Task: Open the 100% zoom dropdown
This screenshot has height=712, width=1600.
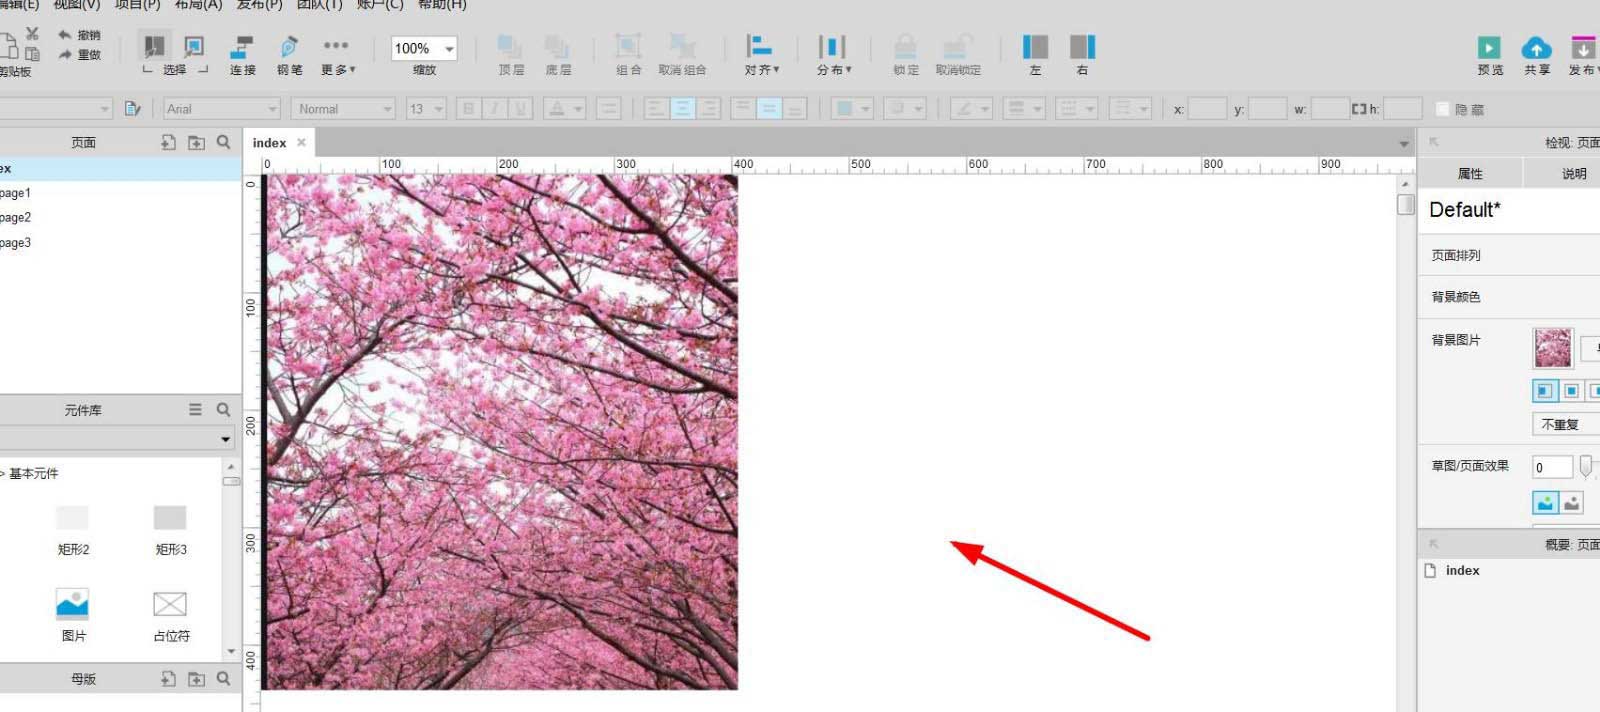Action: [449, 49]
